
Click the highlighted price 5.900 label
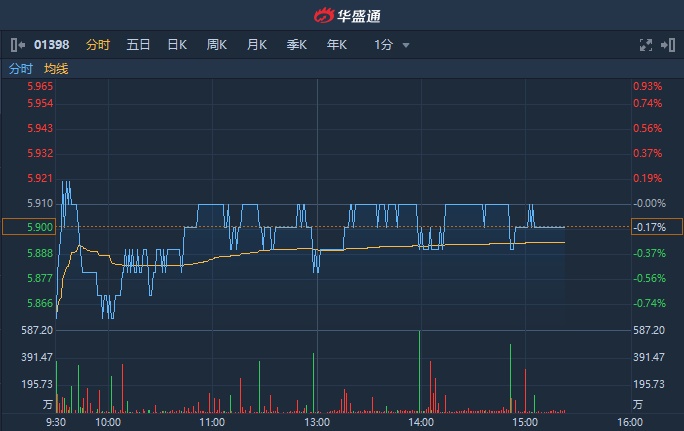pyautogui.click(x=29, y=227)
